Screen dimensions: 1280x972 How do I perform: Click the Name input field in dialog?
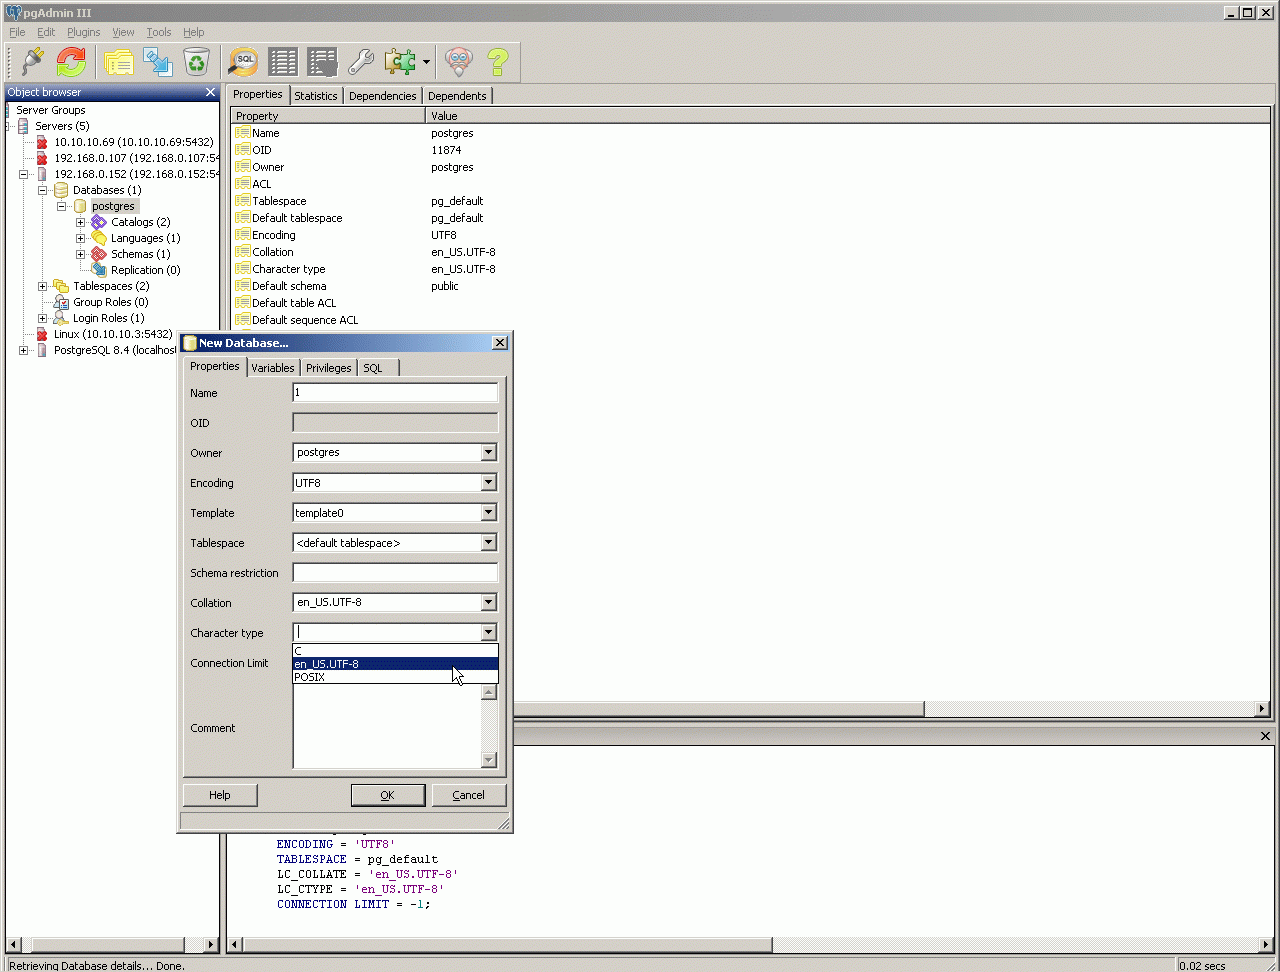pos(395,393)
